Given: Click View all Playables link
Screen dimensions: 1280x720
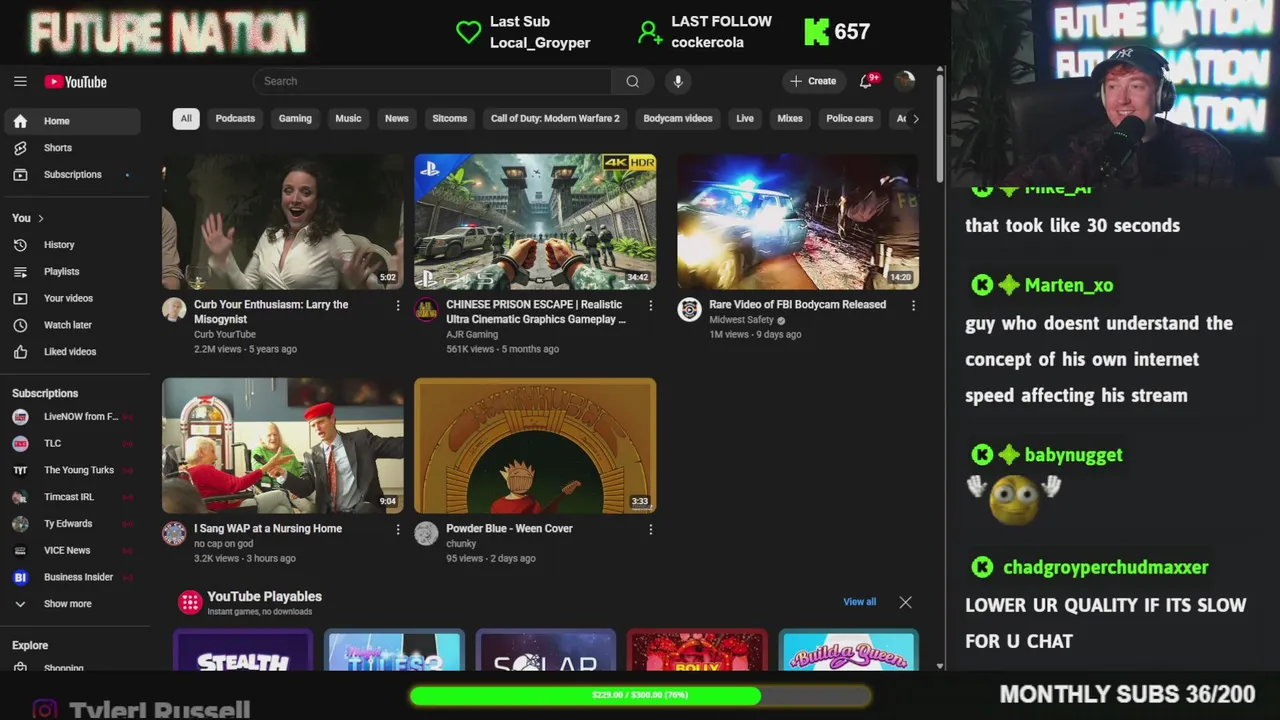Looking at the screenshot, I should [859, 602].
